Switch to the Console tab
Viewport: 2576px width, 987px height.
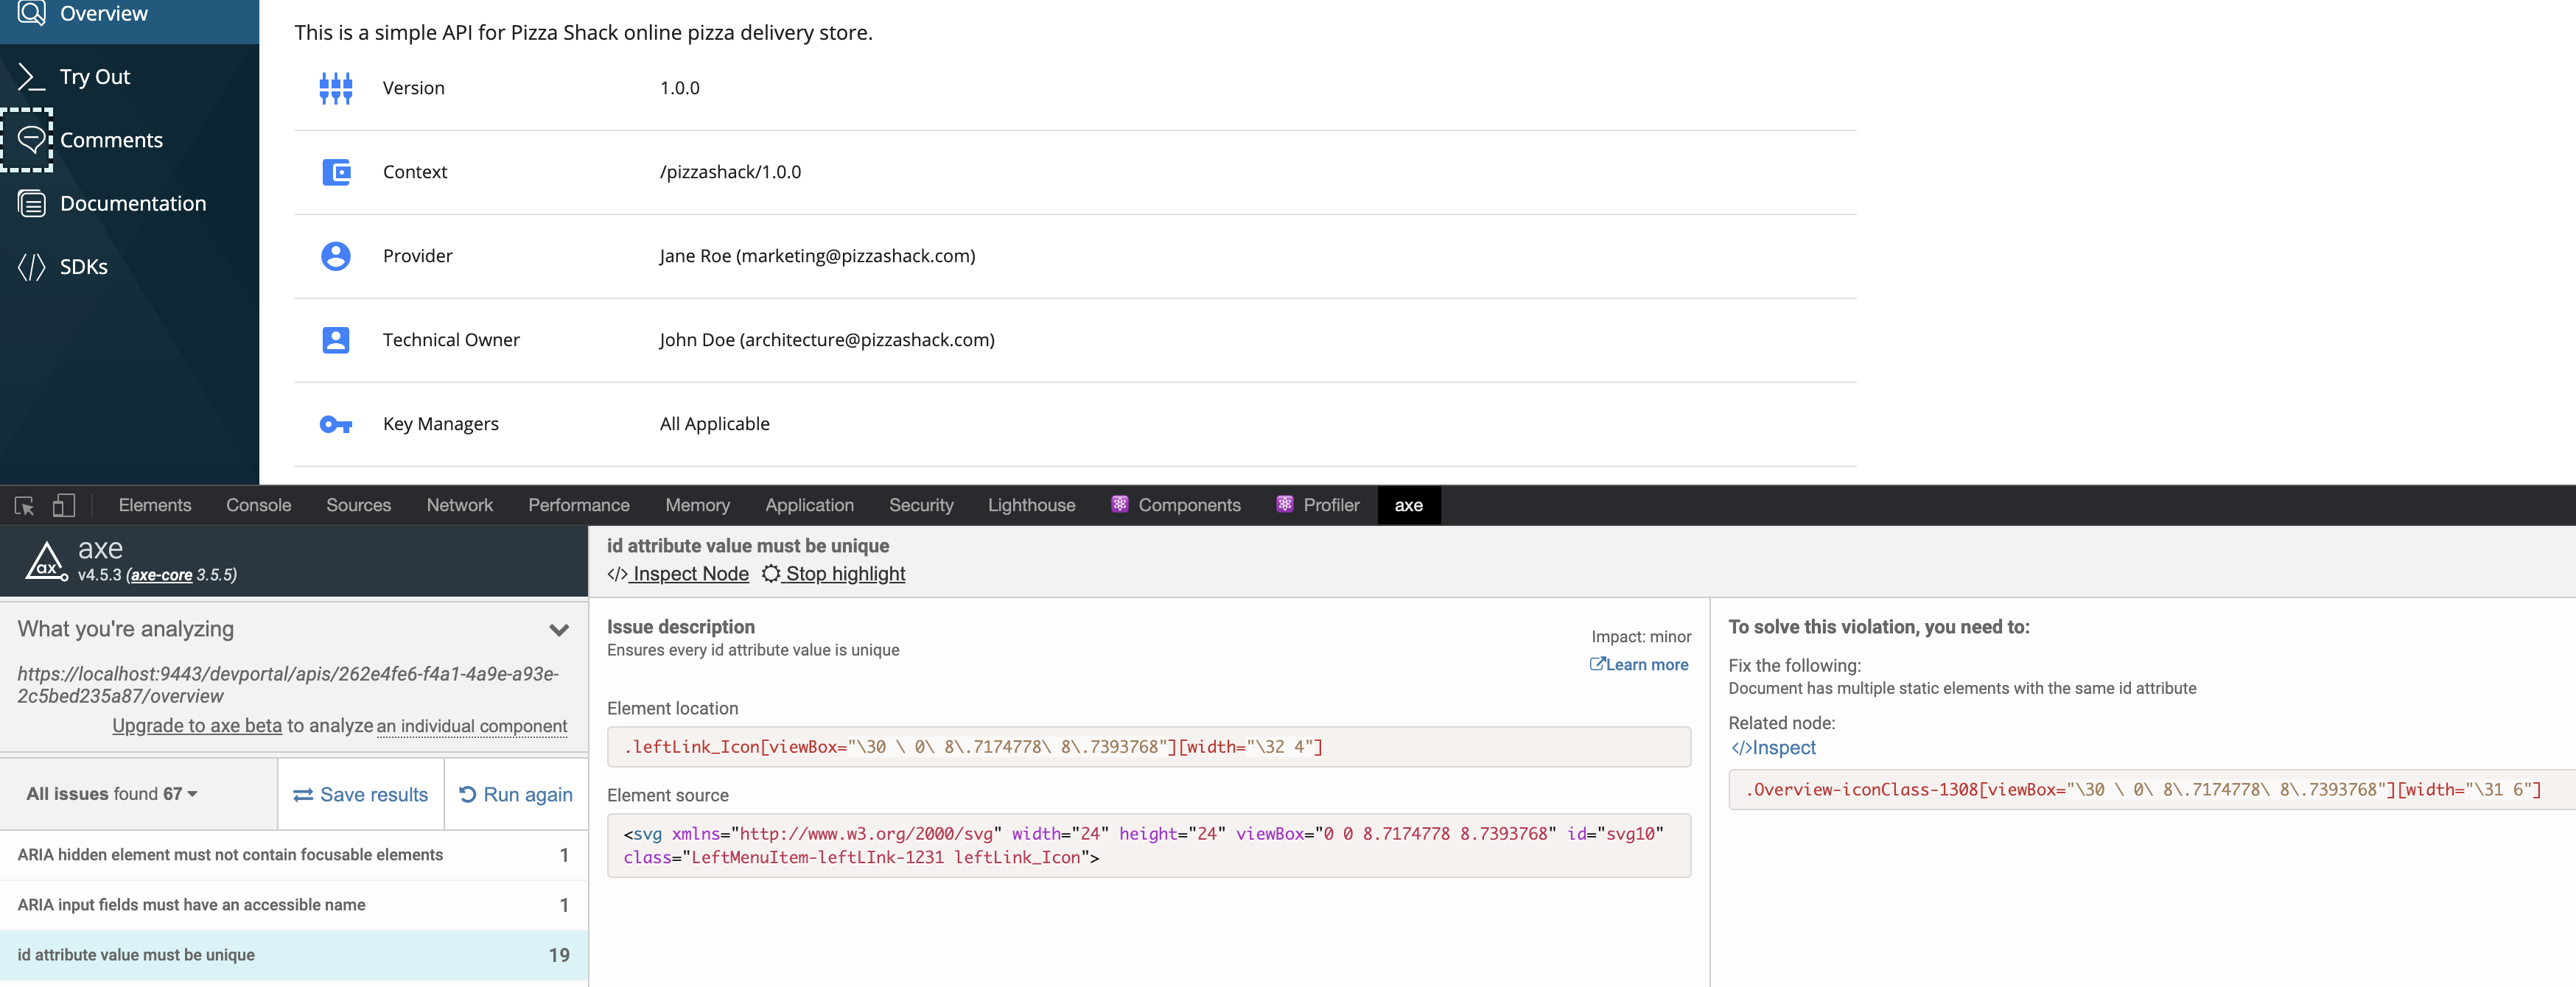pyautogui.click(x=258, y=505)
